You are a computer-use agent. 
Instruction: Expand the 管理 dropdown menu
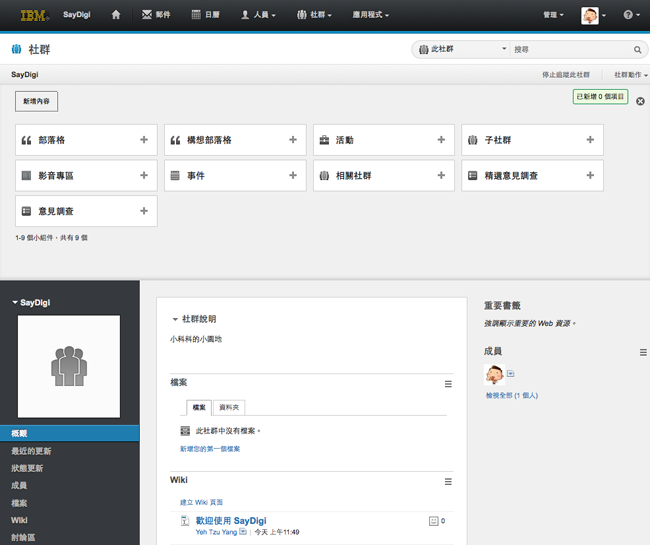(553, 15)
